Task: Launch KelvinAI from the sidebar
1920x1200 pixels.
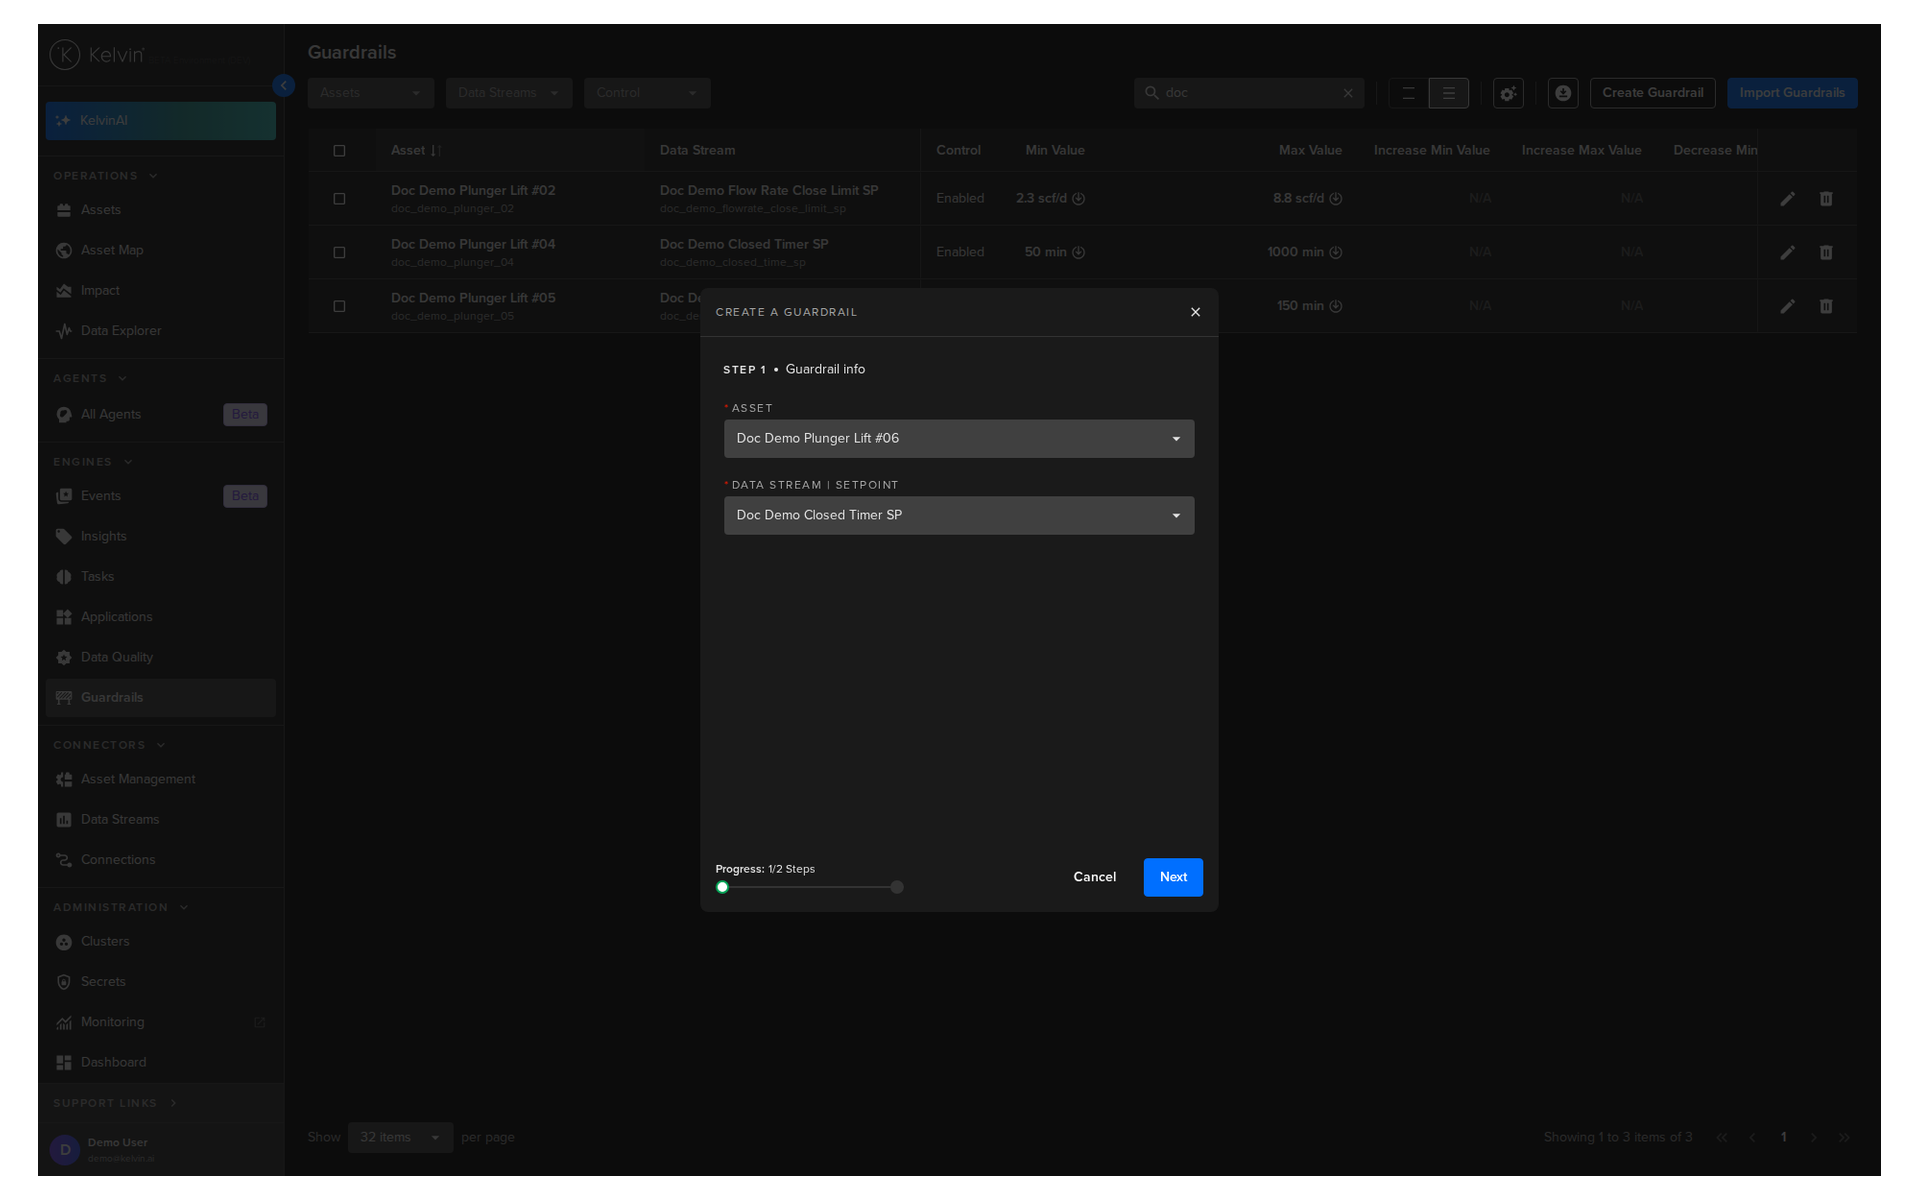Action: 160,121
